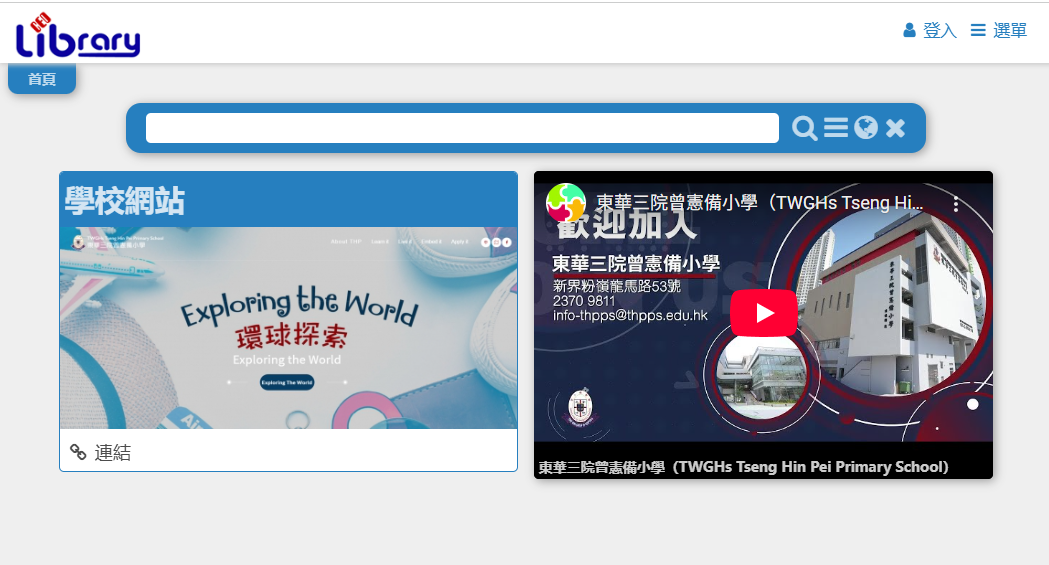The image size is (1049, 565).
Task: Click the globe icon in search bar
Action: [x=866, y=127]
